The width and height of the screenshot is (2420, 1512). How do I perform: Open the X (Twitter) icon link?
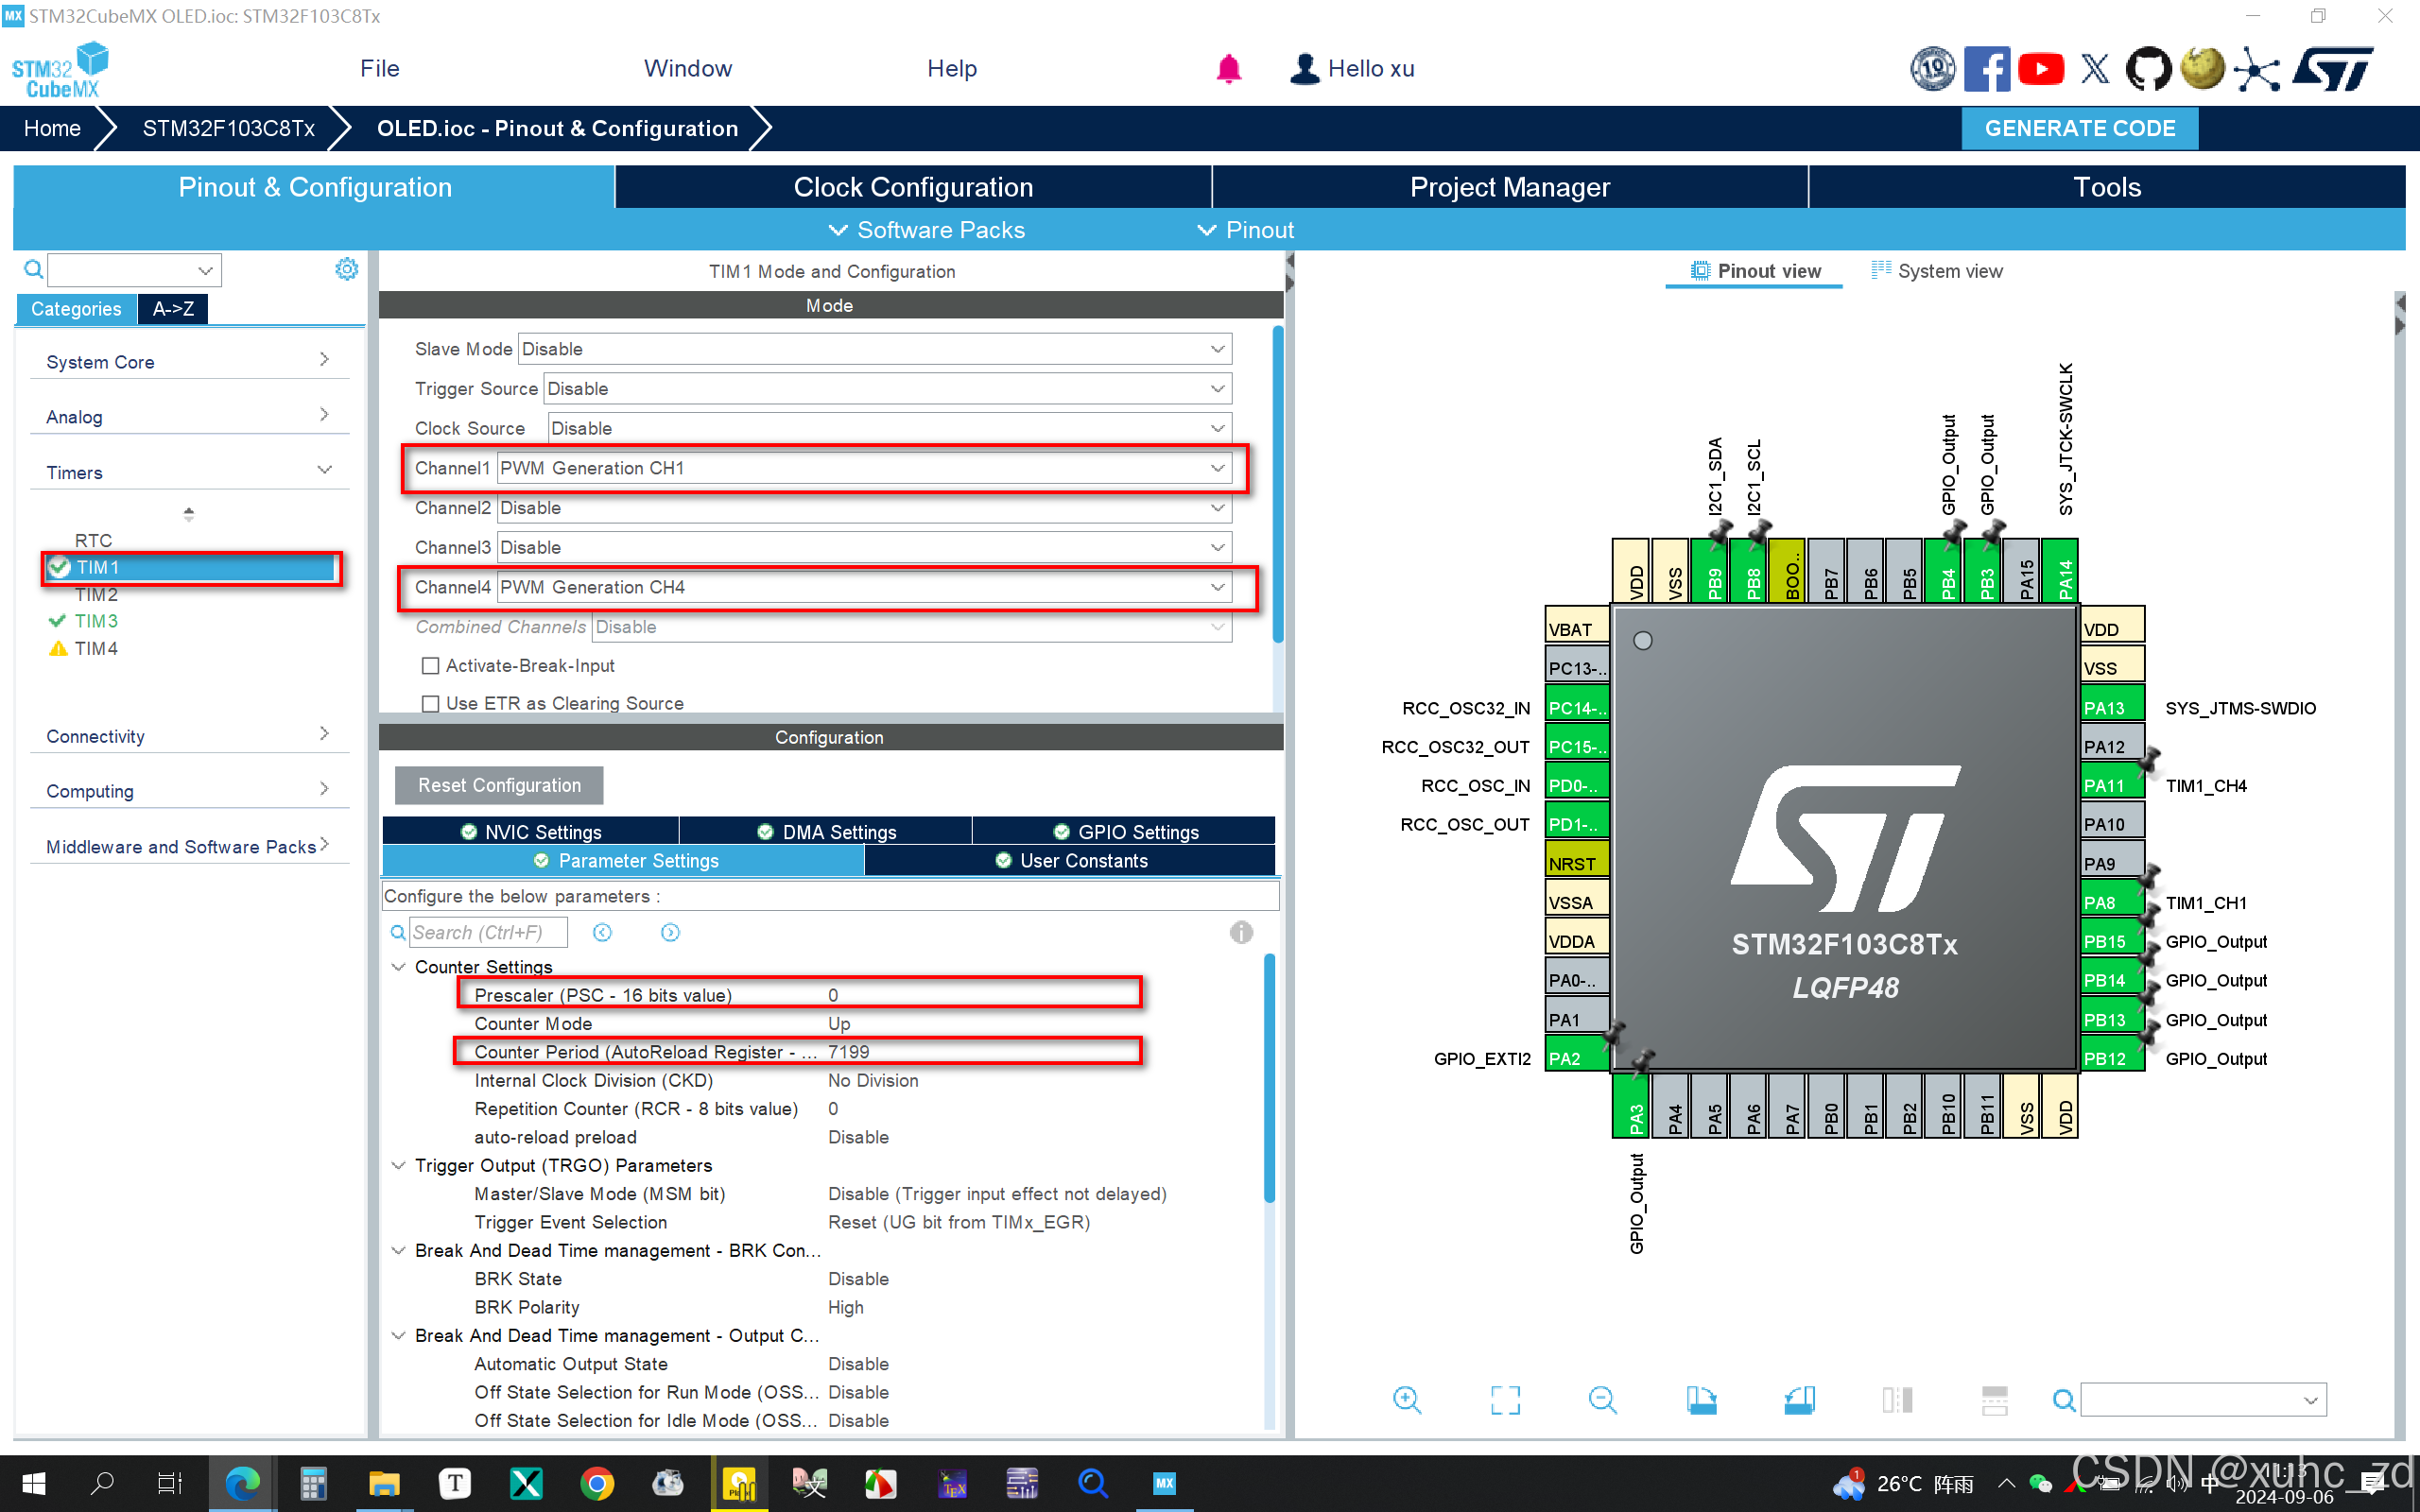point(2095,69)
